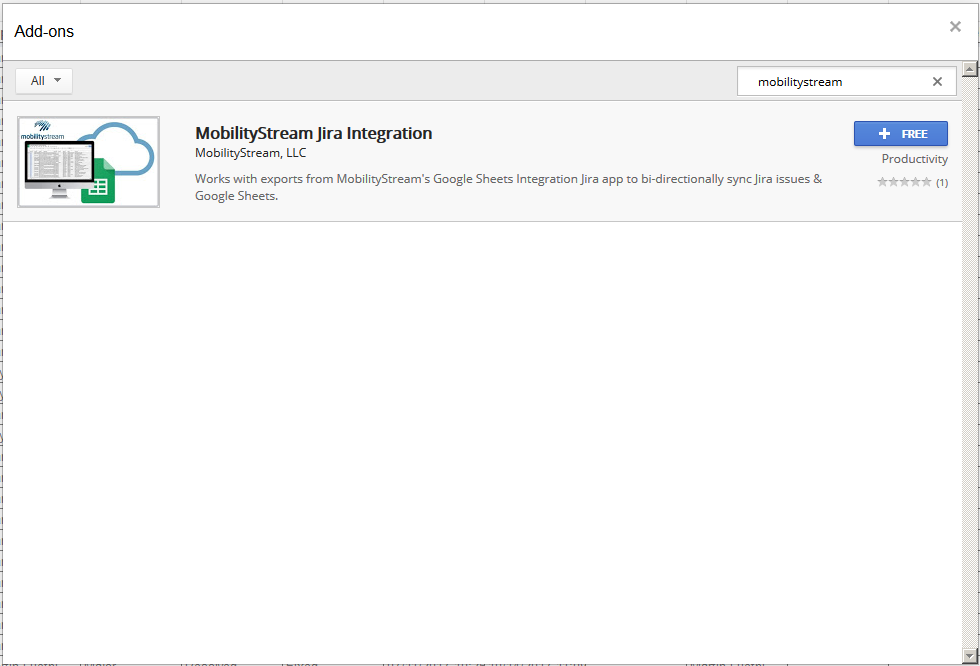This screenshot has width=980, height=666.
Task: Click the plus icon on FREE button
Action: click(x=883, y=134)
